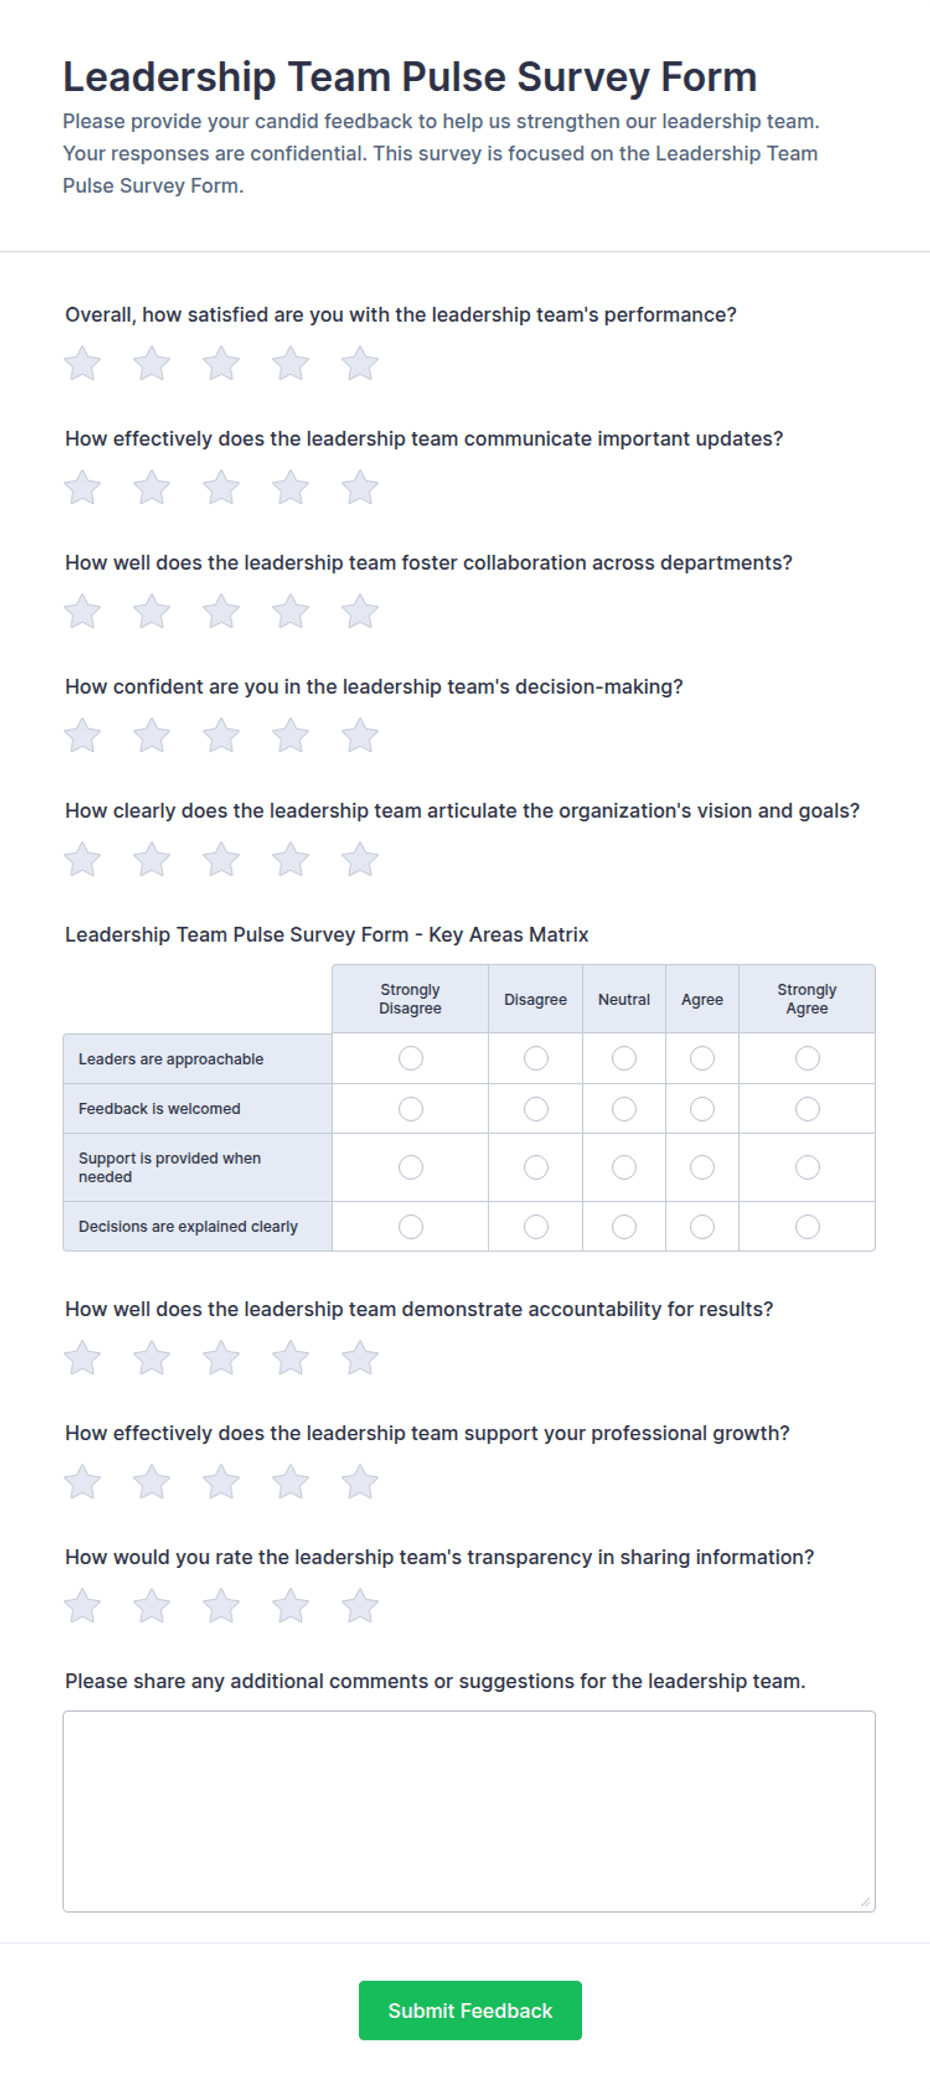Rate overall satisfaction one star
Viewport: 930px width, 2089px height.
[x=82, y=363]
